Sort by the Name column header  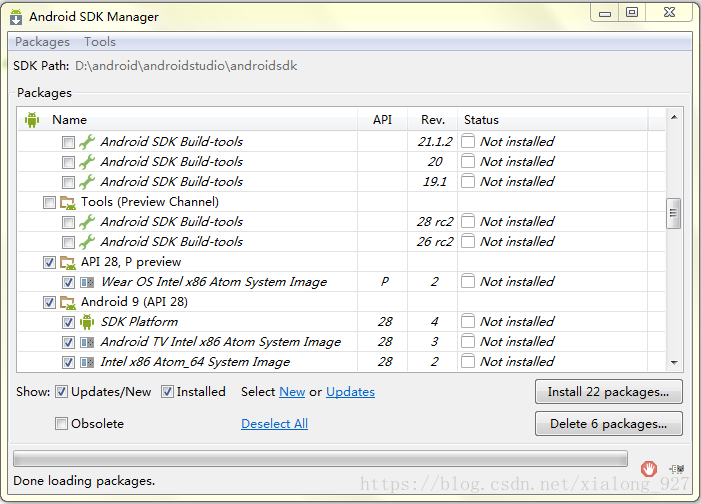tap(187, 119)
